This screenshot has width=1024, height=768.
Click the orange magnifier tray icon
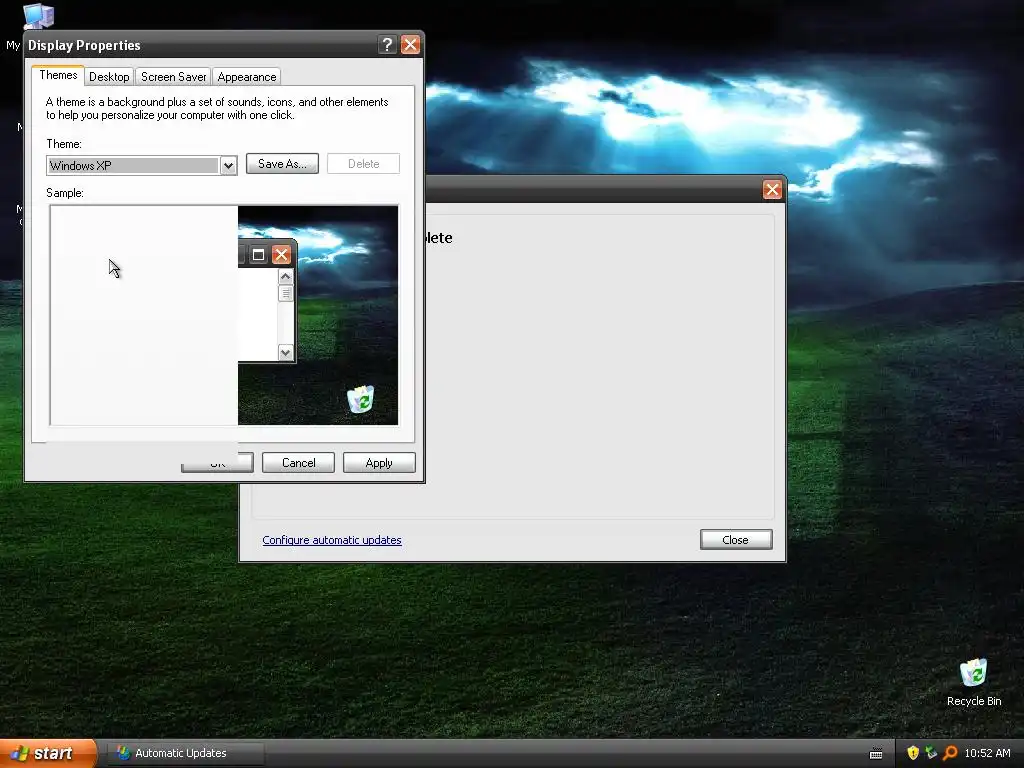950,753
